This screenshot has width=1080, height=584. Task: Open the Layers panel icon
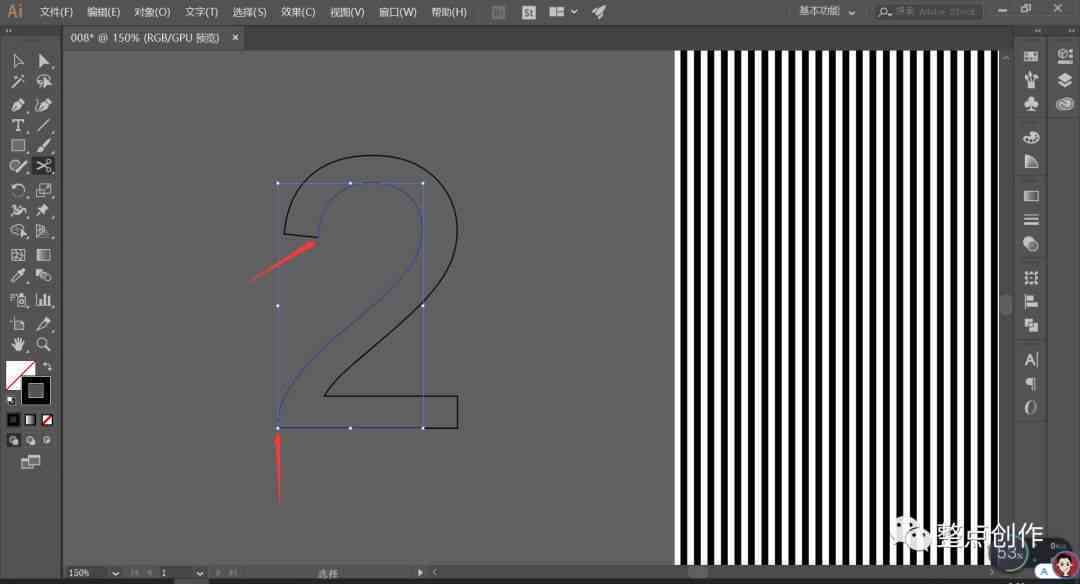[x=1064, y=80]
